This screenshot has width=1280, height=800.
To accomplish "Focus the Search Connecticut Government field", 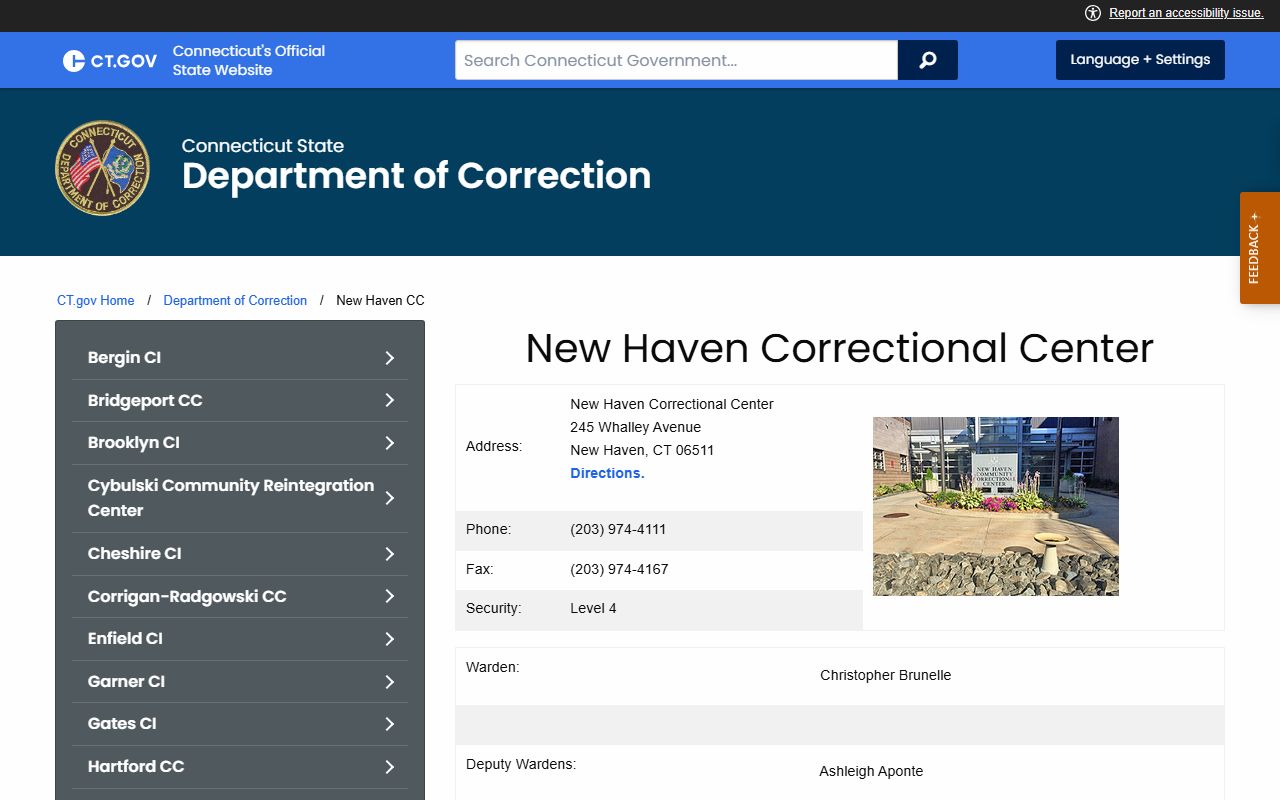I will pos(676,60).
